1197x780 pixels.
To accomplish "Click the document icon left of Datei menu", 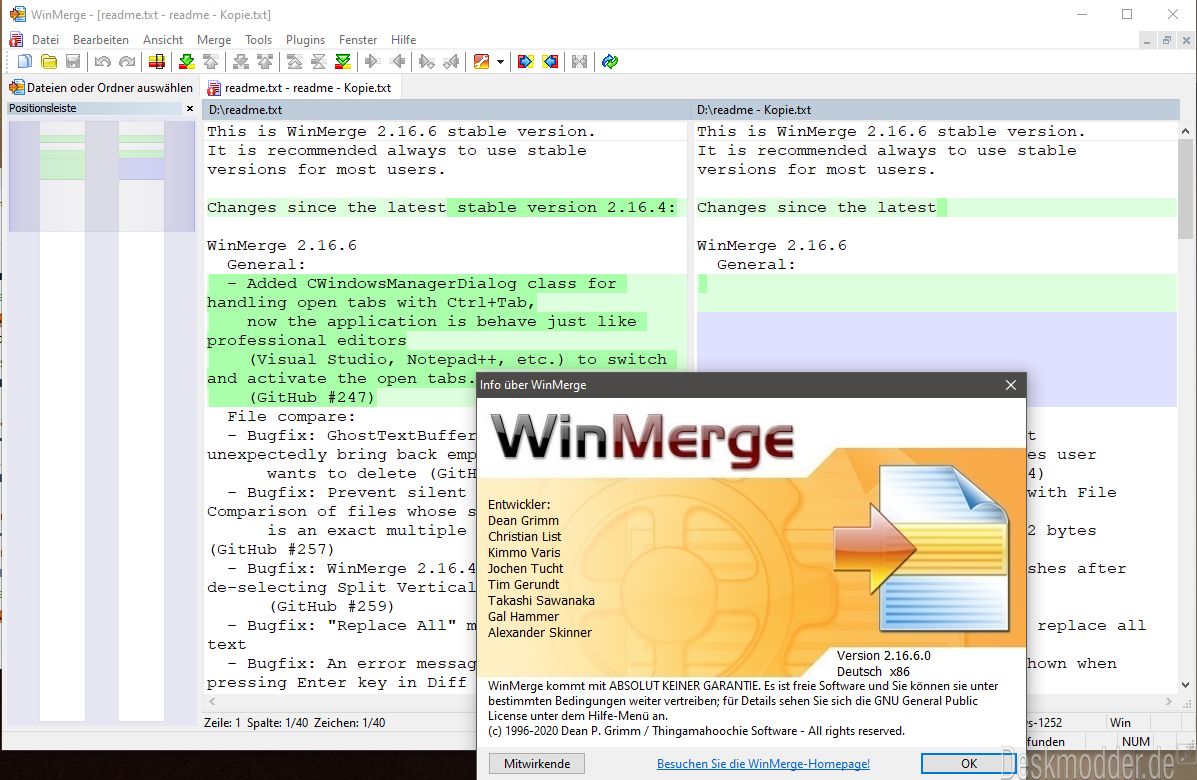I will [x=15, y=40].
